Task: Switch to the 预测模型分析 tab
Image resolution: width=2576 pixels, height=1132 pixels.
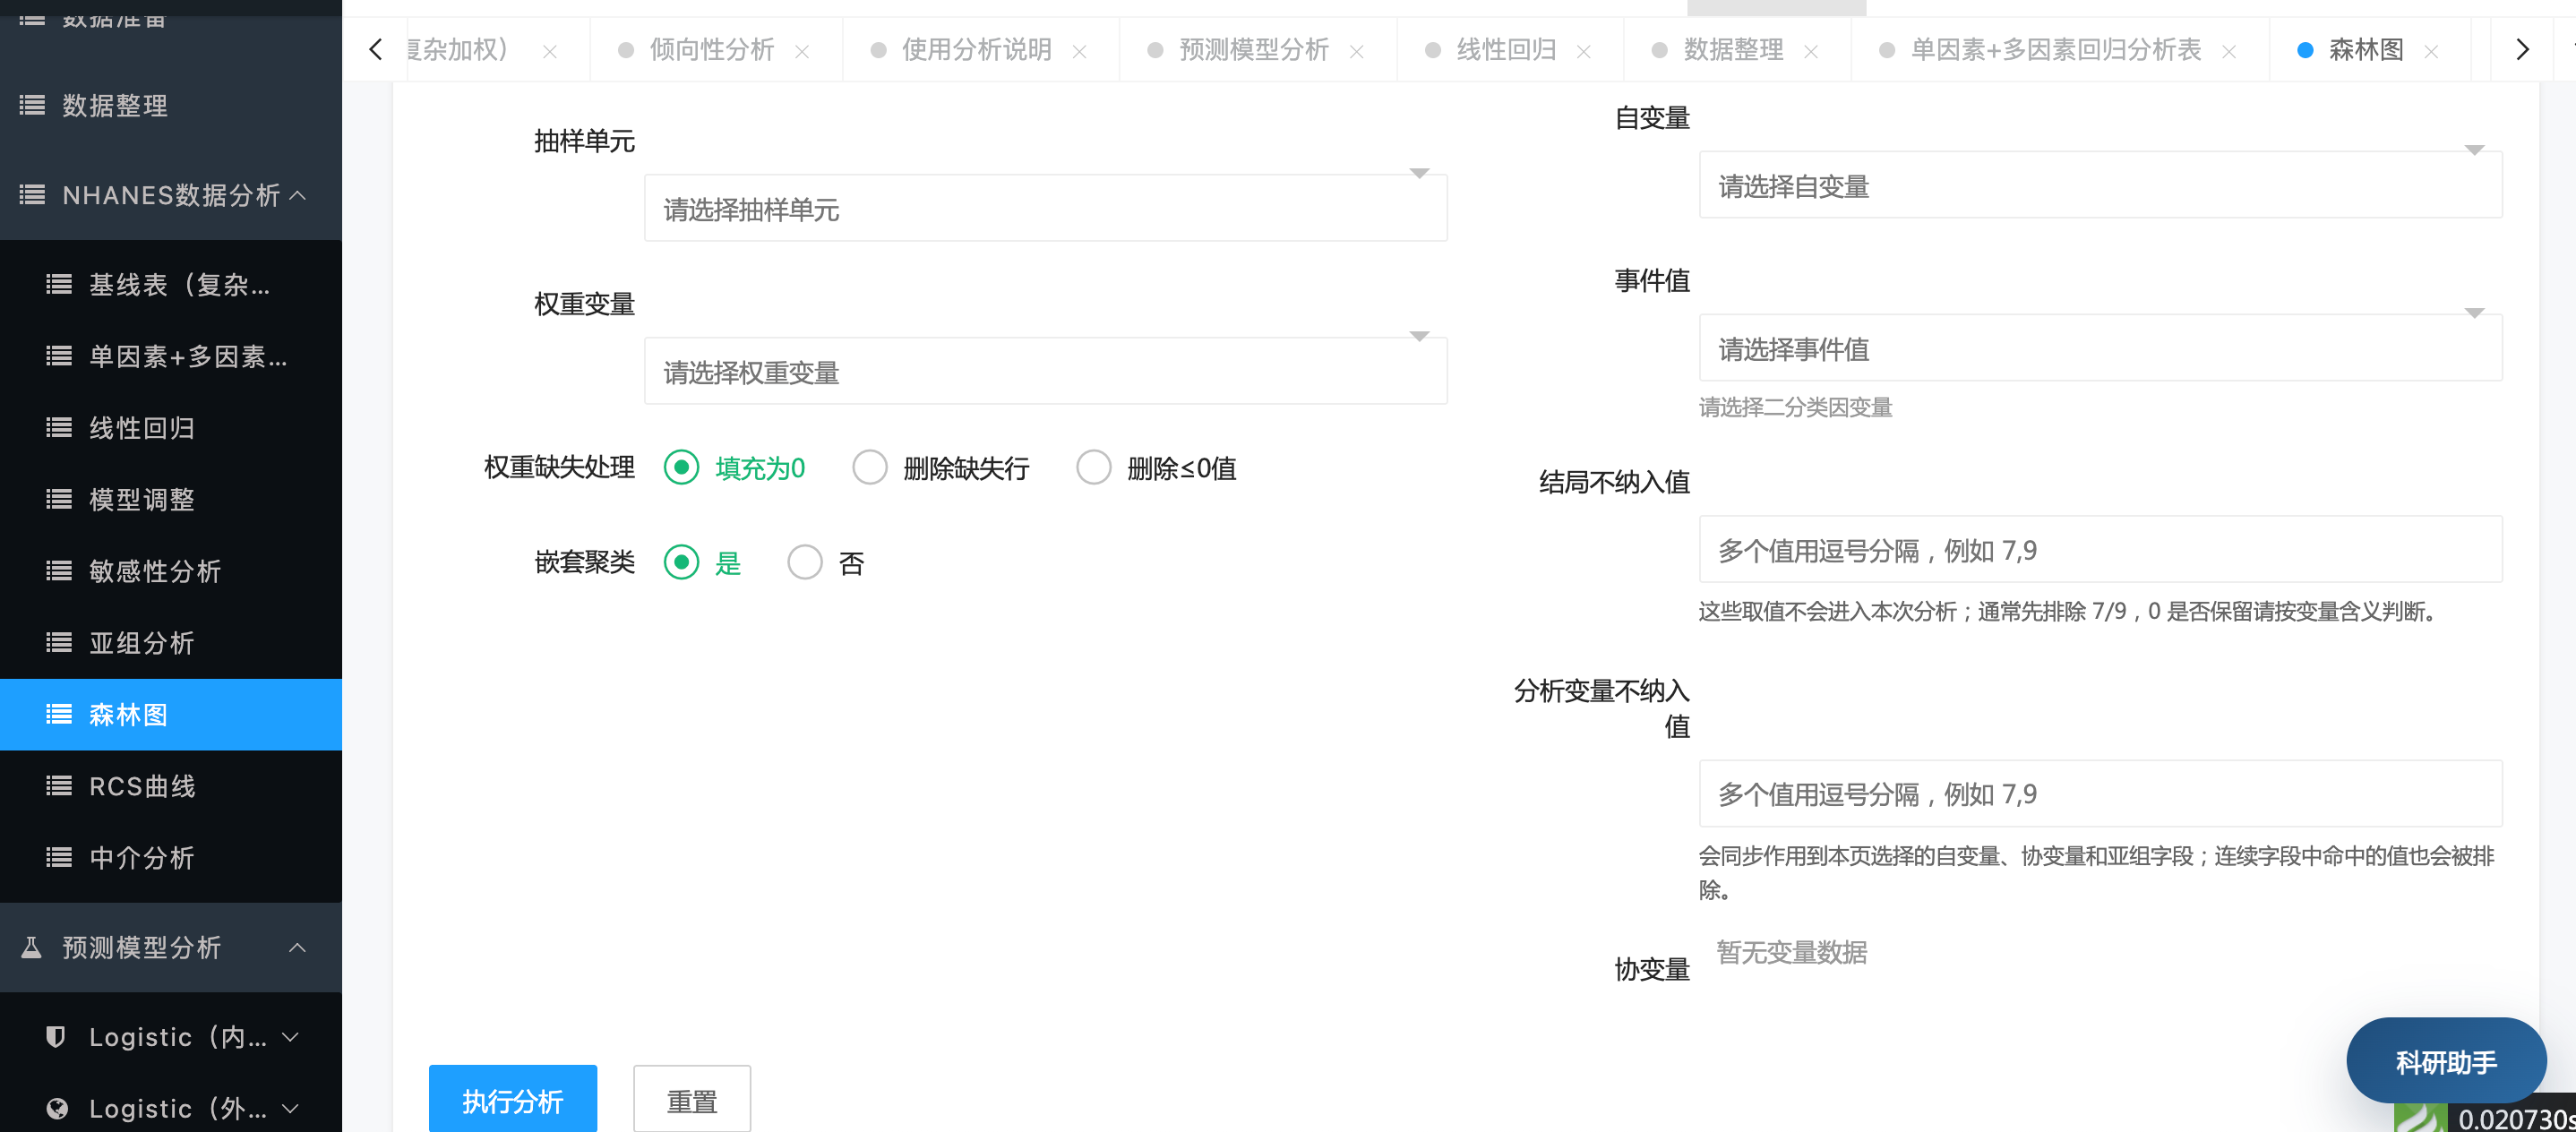Action: coord(1253,50)
